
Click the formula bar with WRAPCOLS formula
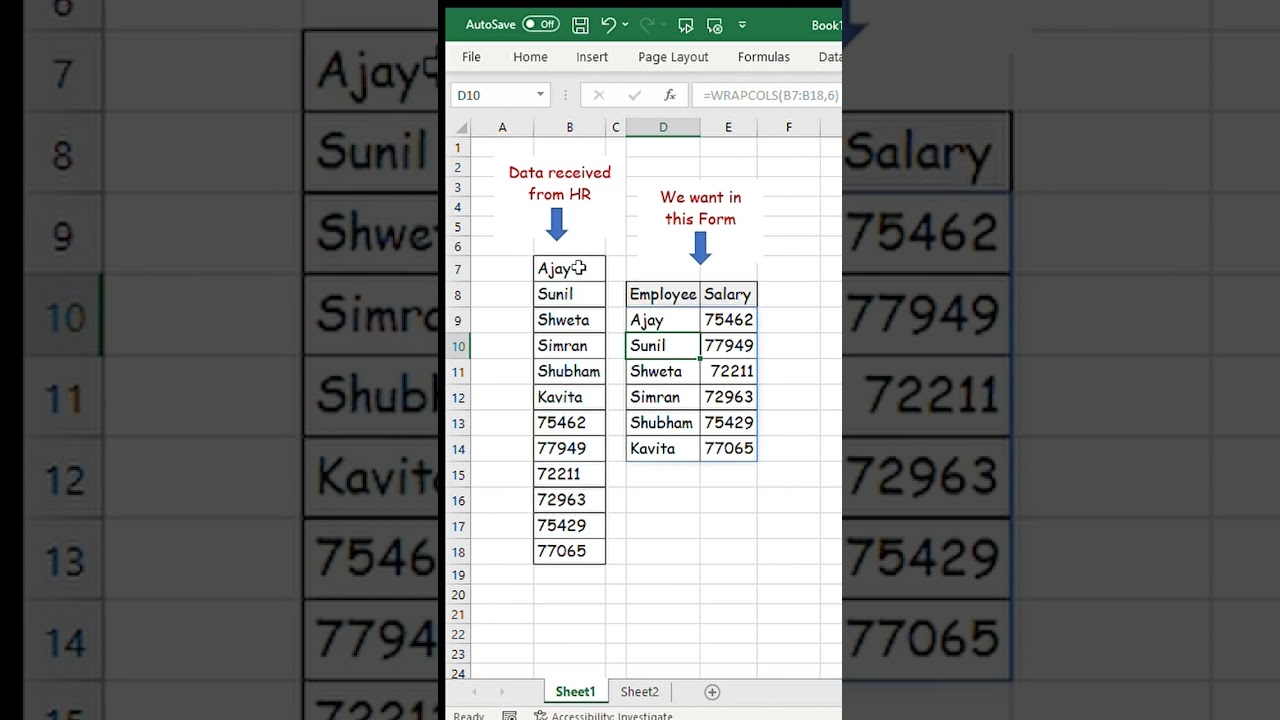point(768,95)
